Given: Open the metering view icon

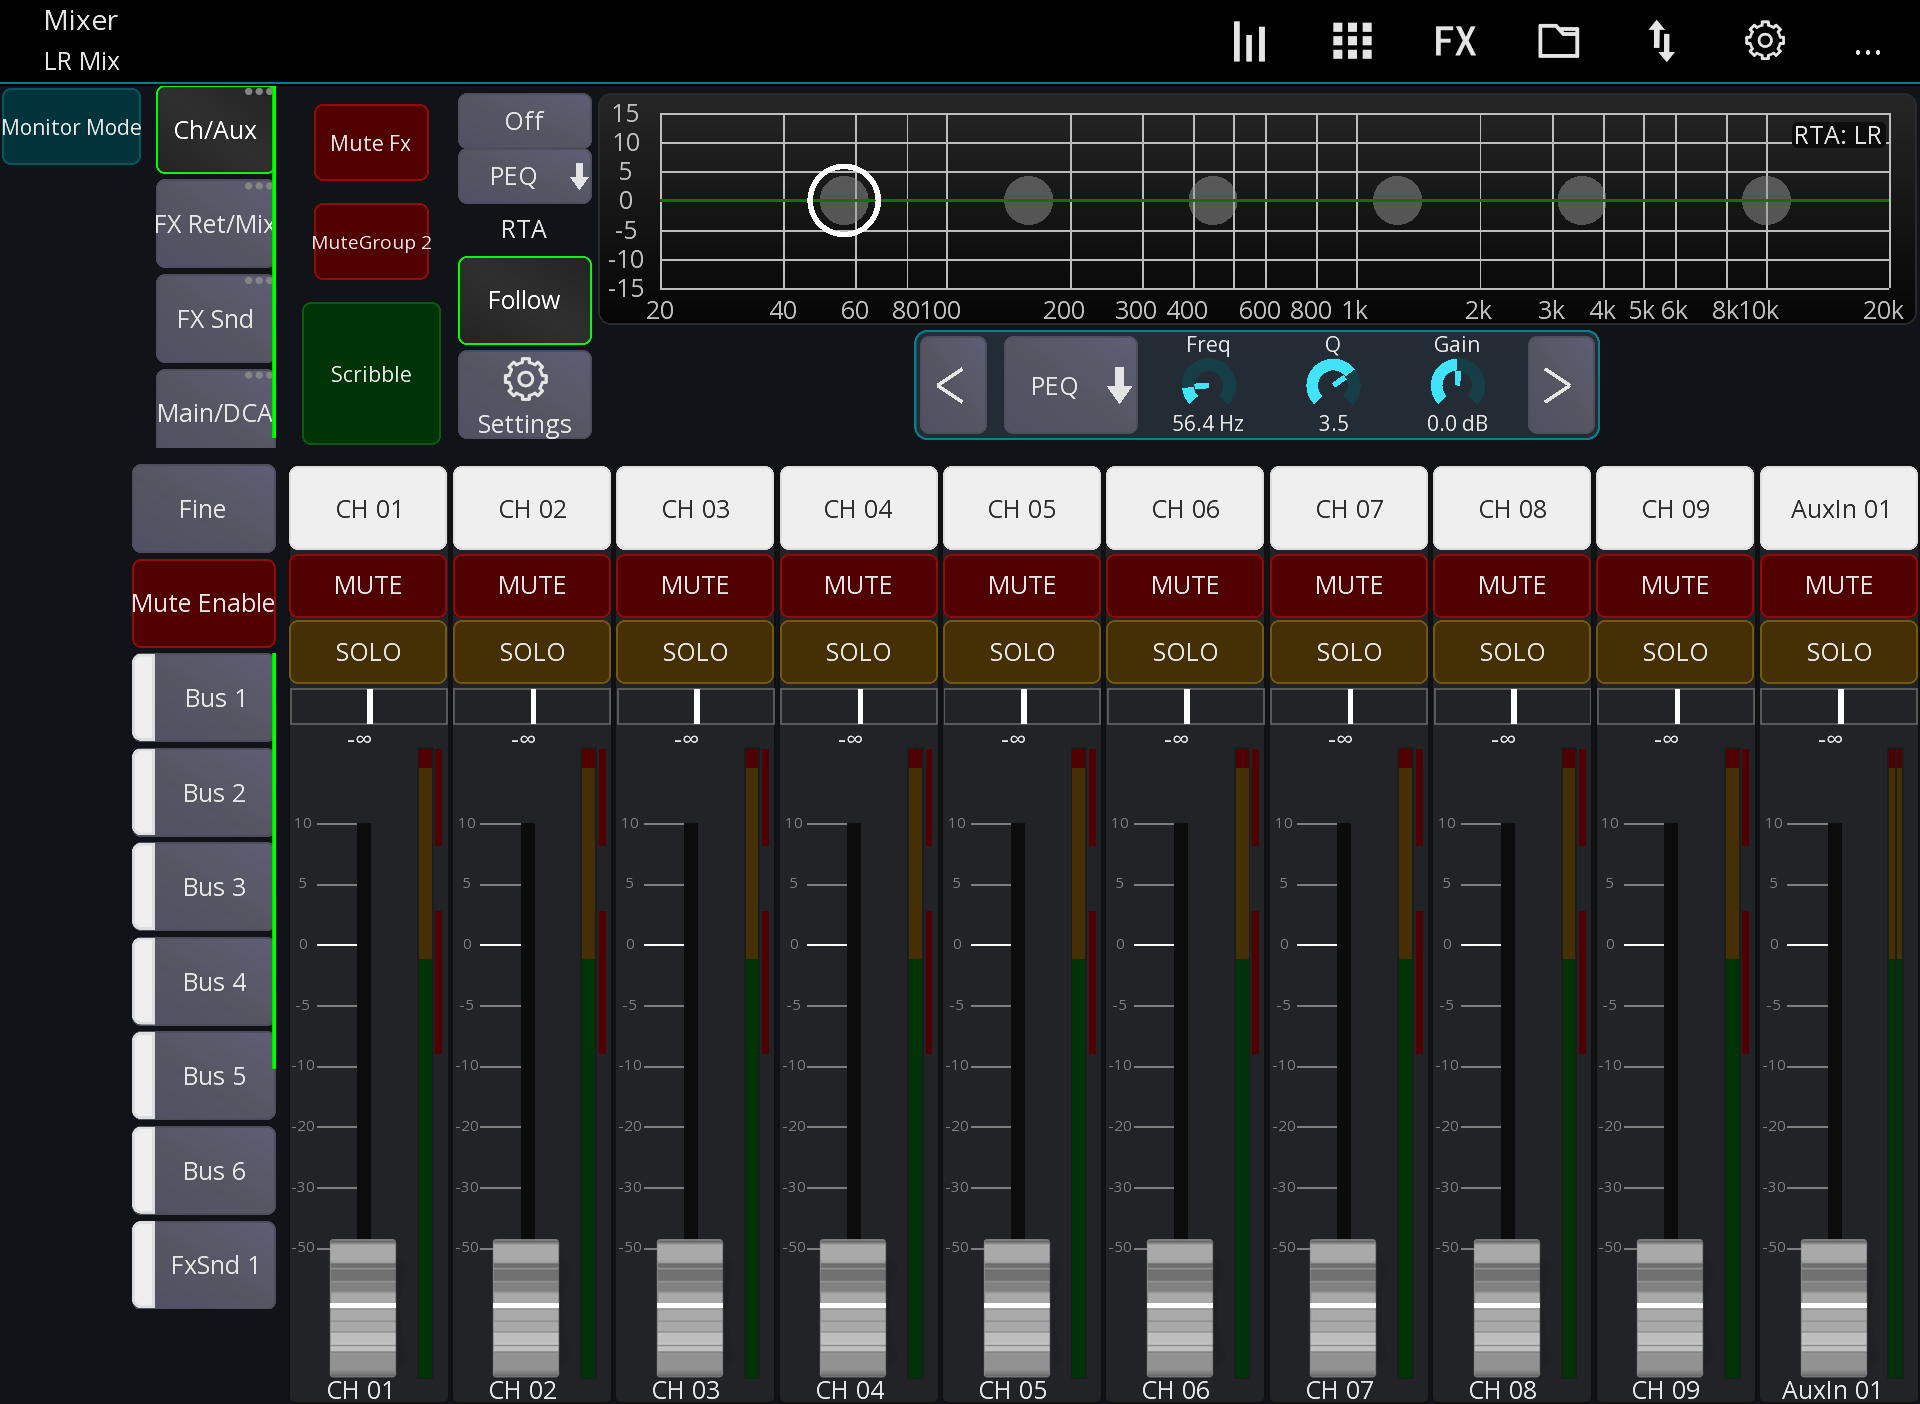Looking at the screenshot, I should click(x=1248, y=41).
